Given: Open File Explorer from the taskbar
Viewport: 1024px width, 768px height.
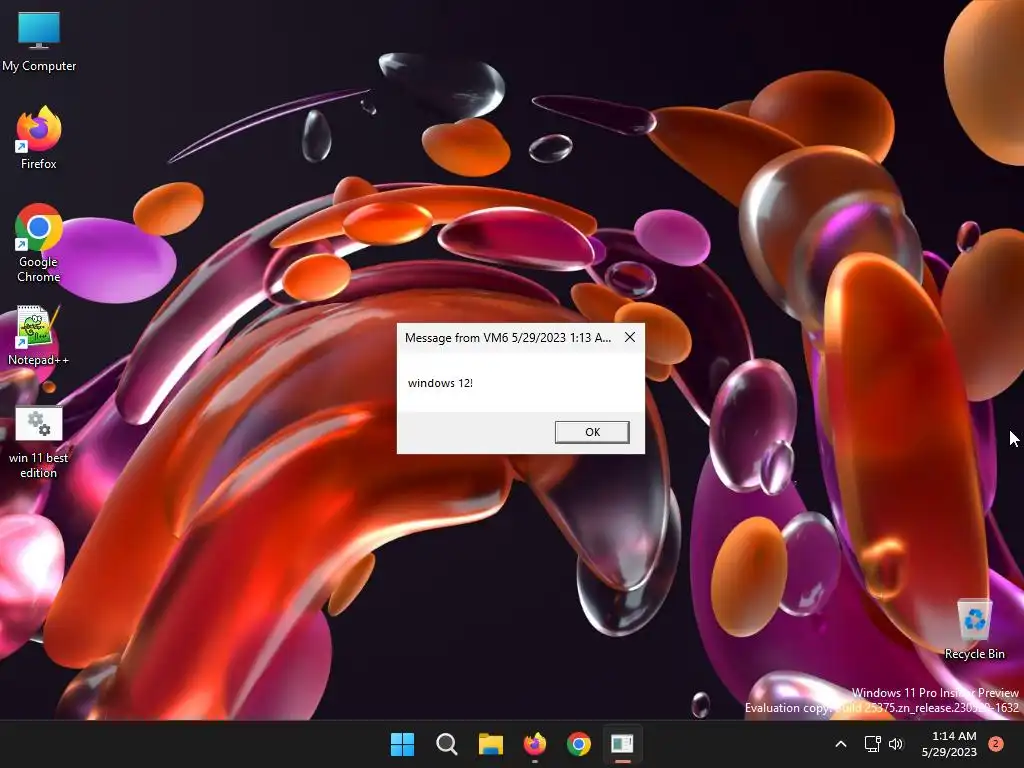Looking at the screenshot, I should coord(490,744).
